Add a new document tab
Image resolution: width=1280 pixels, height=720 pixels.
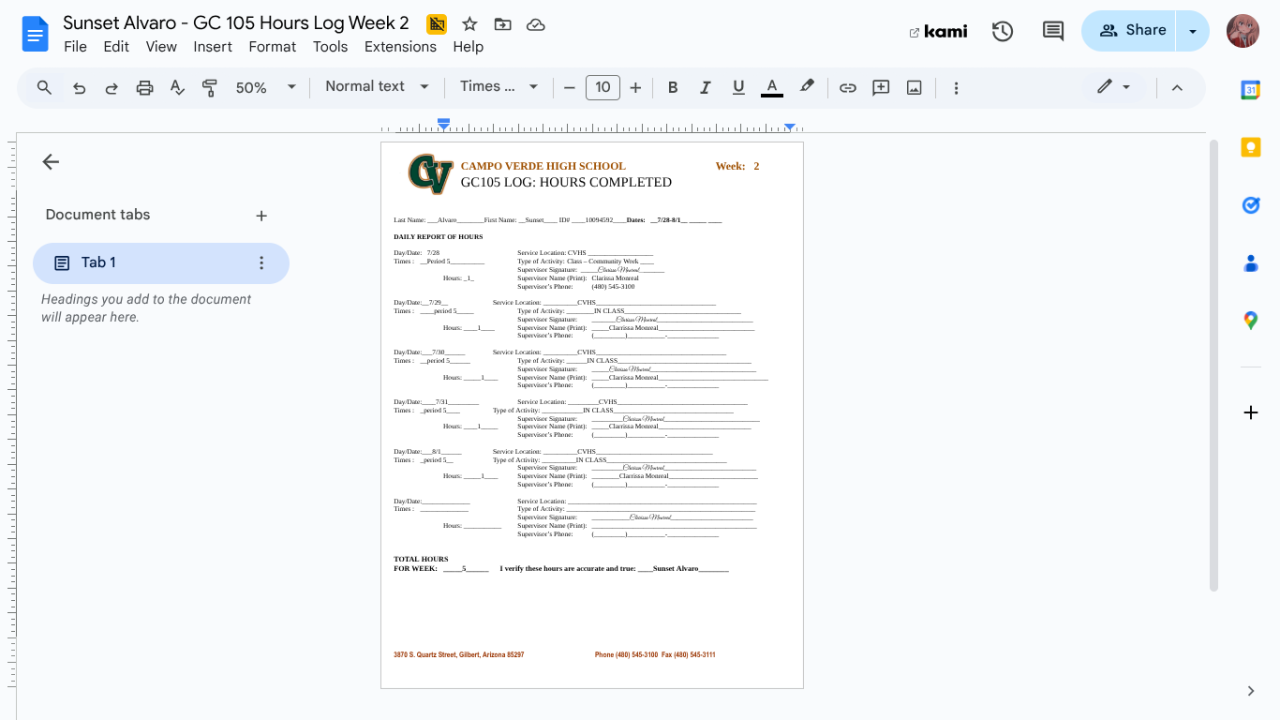[261, 216]
